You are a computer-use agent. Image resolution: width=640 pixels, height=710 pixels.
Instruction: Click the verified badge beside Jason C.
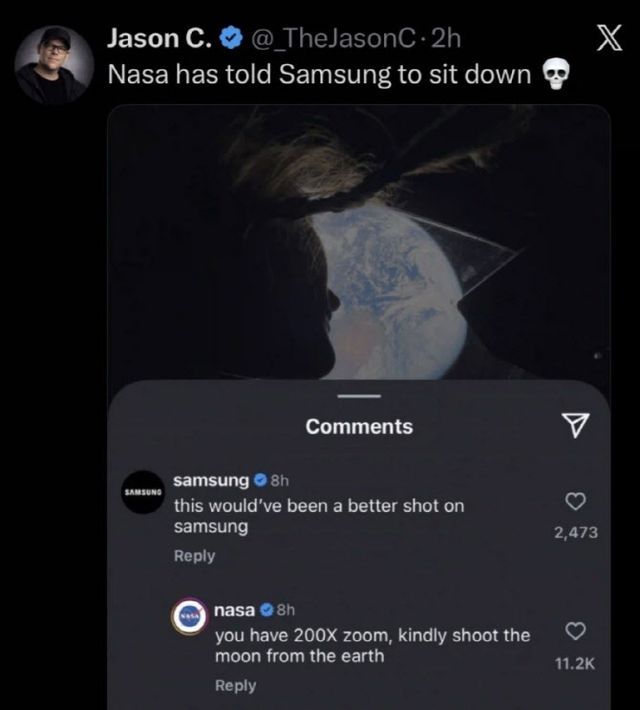coord(229,39)
